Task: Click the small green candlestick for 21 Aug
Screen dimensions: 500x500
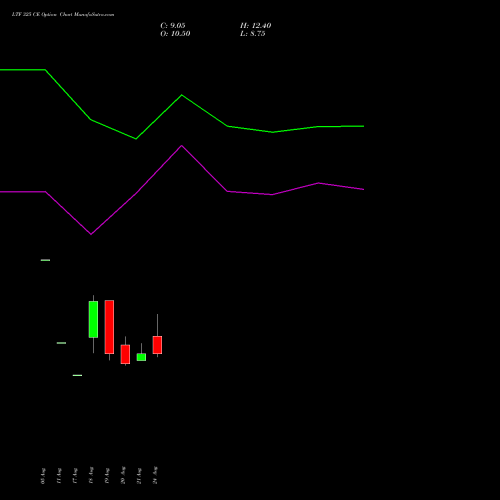Action: [141, 357]
